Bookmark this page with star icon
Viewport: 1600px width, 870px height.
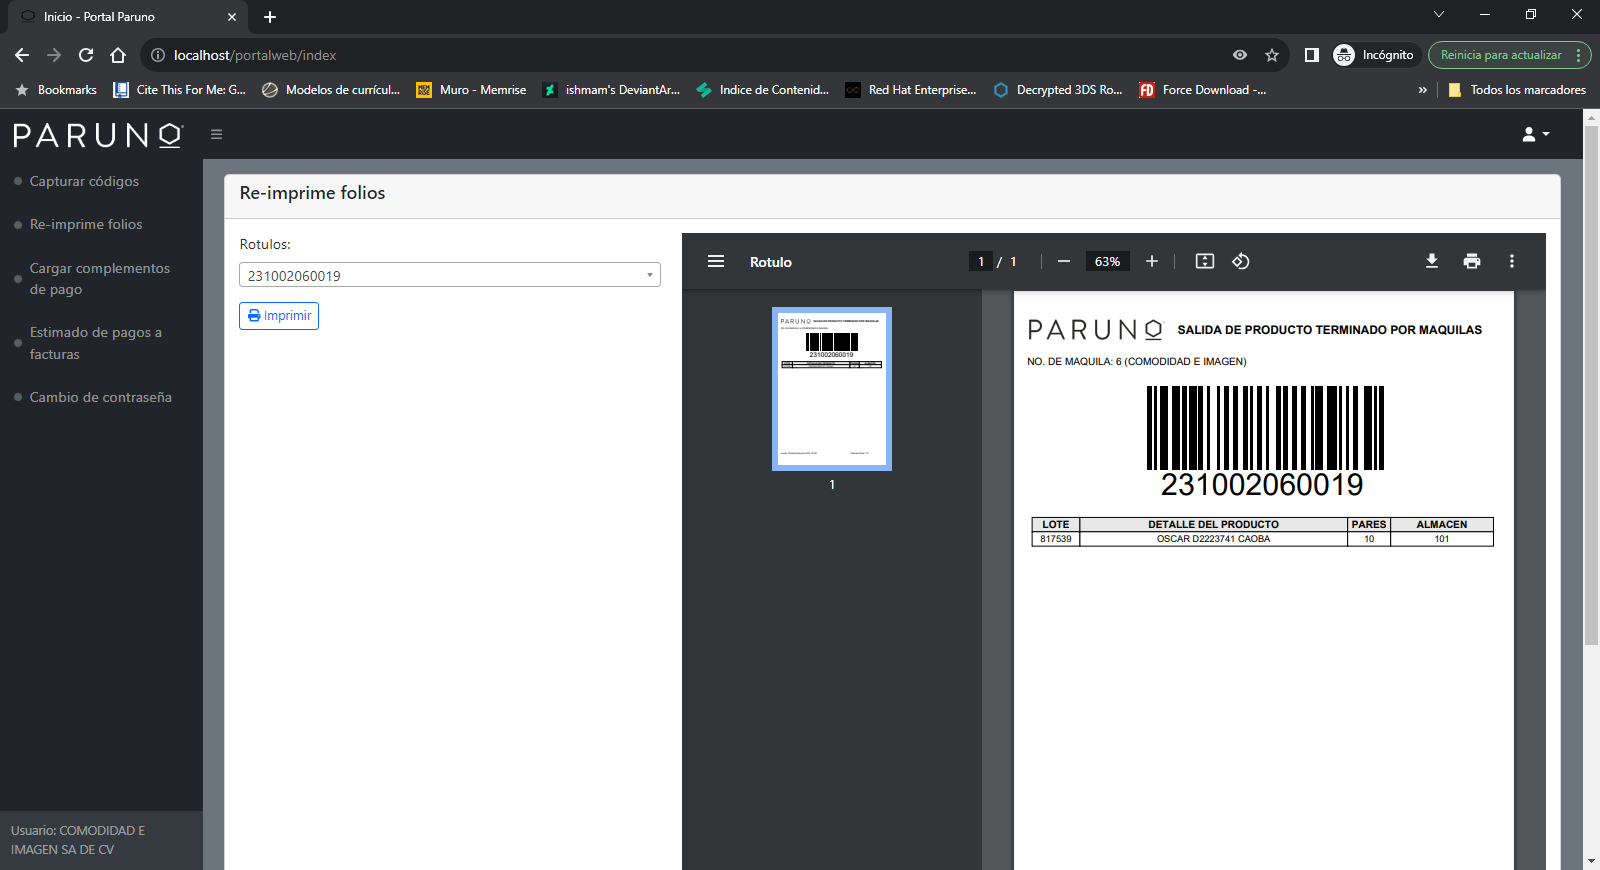[1272, 55]
